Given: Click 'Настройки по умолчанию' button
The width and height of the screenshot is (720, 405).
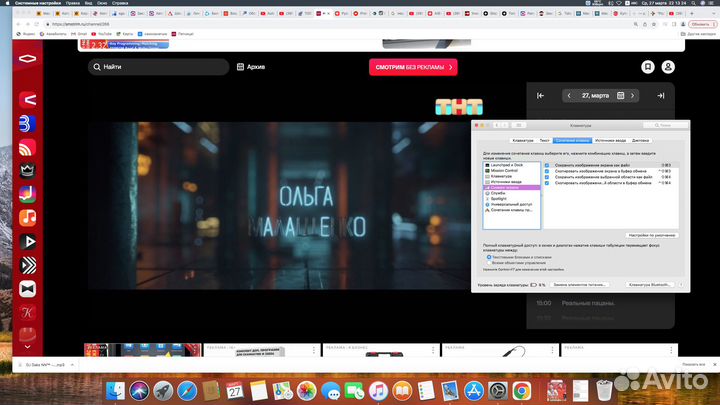Looking at the screenshot, I should click(652, 235).
